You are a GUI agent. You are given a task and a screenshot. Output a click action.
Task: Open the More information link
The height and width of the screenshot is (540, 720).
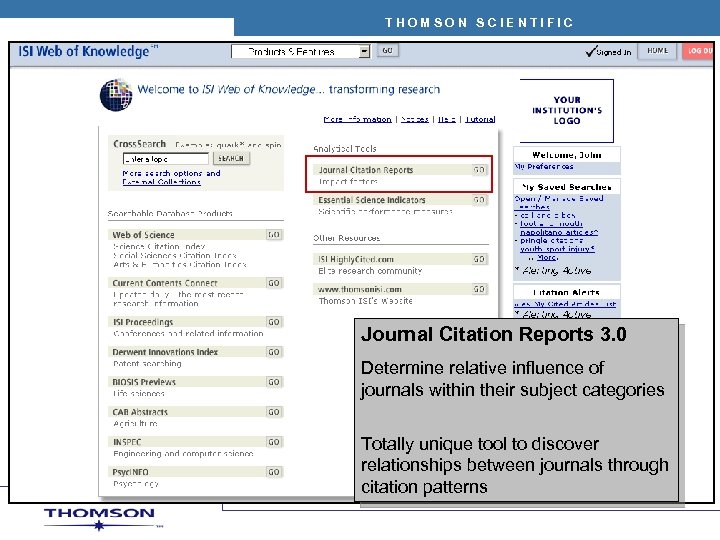(357, 119)
